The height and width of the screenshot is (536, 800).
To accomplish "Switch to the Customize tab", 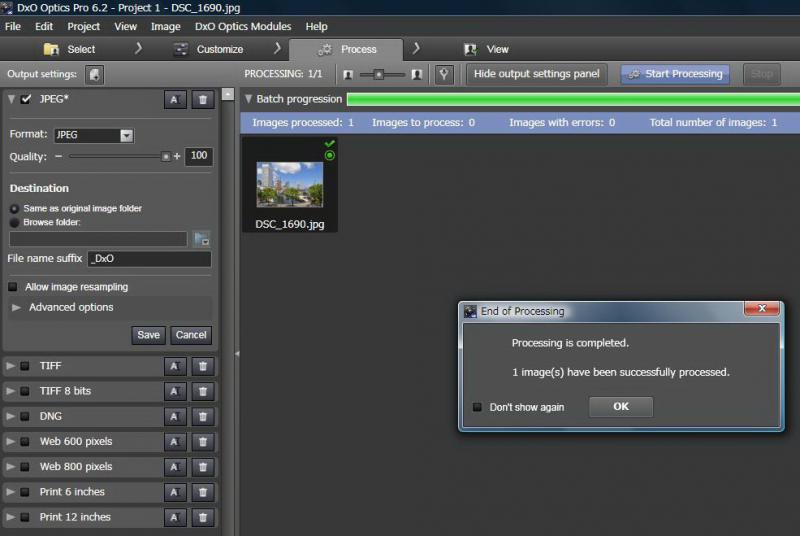I will (x=209, y=49).
